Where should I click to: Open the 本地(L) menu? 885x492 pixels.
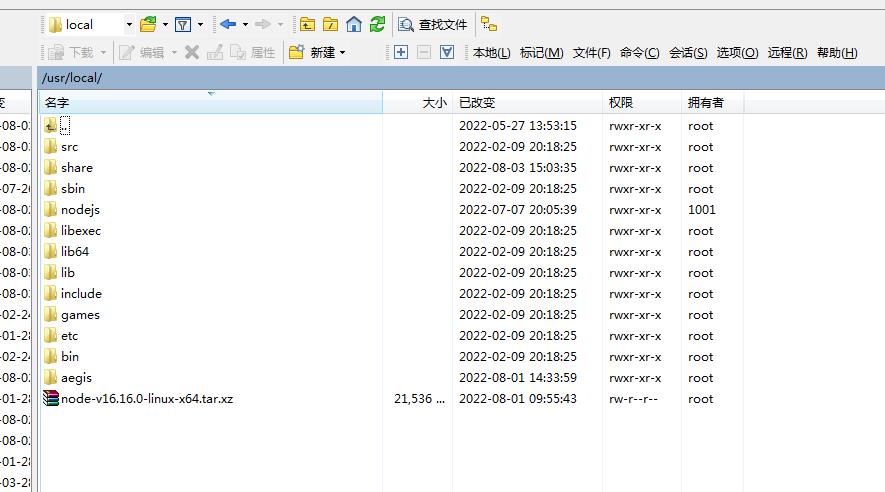(x=492, y=53)
